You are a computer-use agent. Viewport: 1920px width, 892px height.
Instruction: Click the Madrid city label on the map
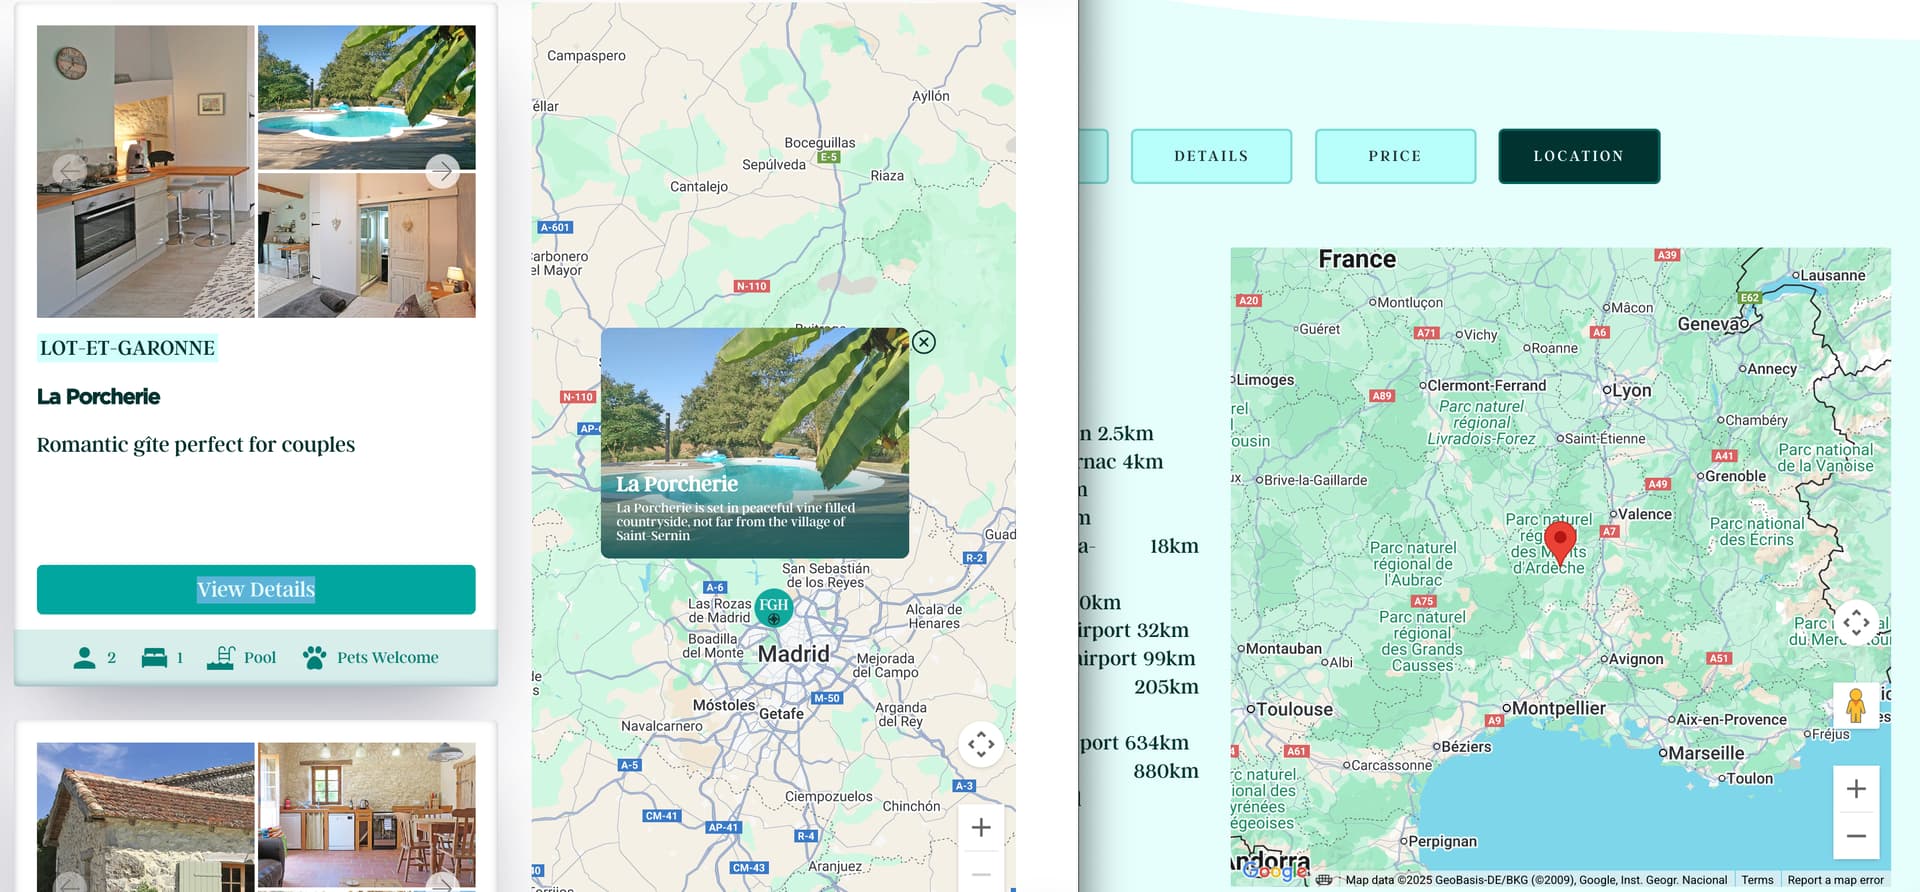click(793, 654)
